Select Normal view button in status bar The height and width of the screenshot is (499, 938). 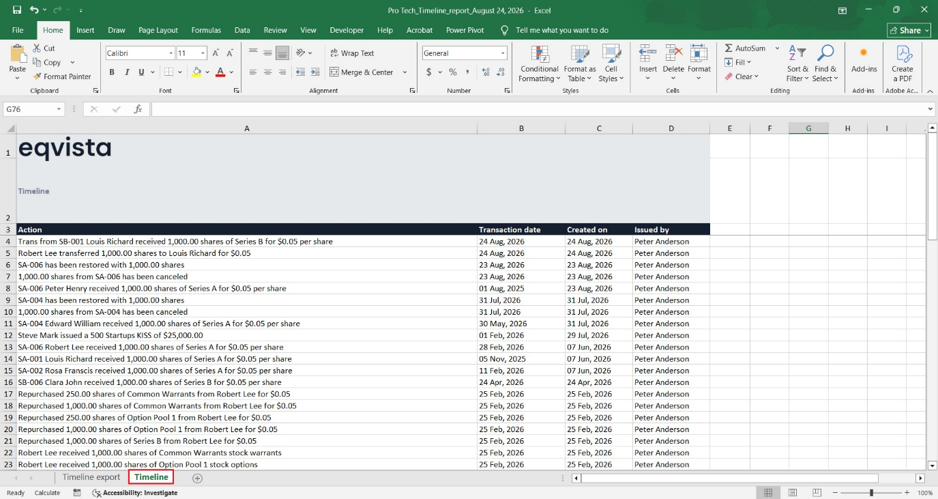(768, 492)
